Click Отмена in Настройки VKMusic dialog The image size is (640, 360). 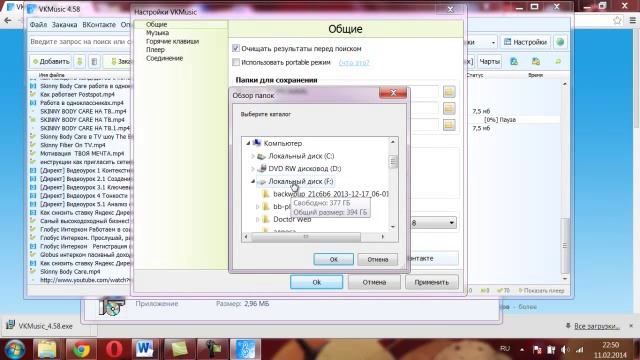tap(374, 282)
